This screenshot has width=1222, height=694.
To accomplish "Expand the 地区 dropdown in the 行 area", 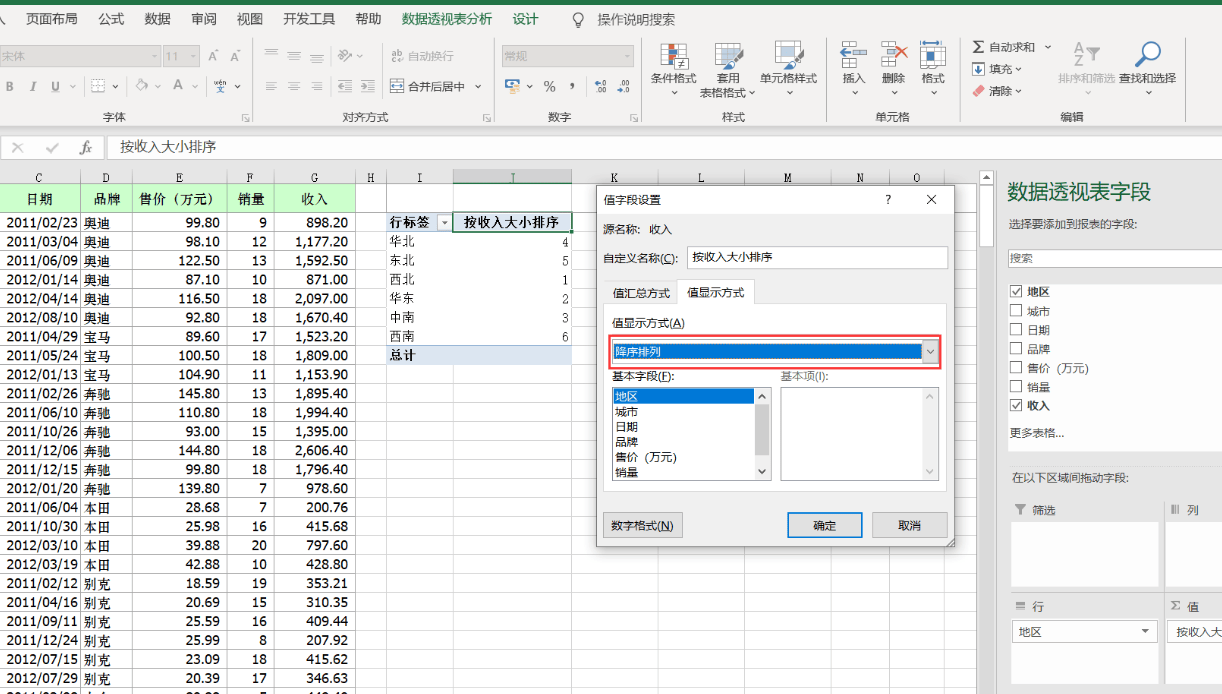I will click(x=1145, y=632).
